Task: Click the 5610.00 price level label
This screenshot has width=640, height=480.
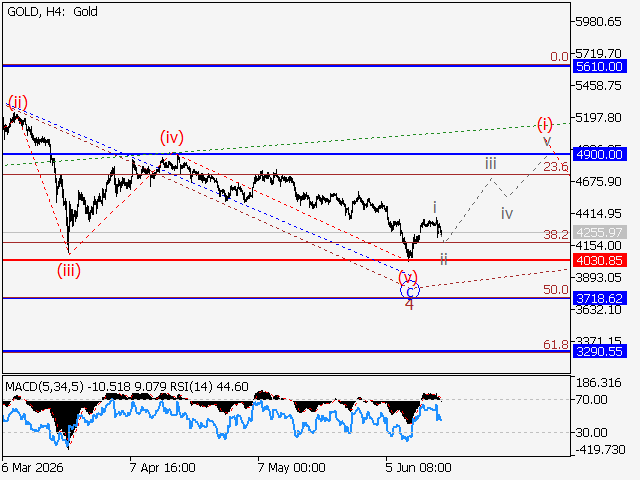Action: pyautogui.click(x=599, y=66)
